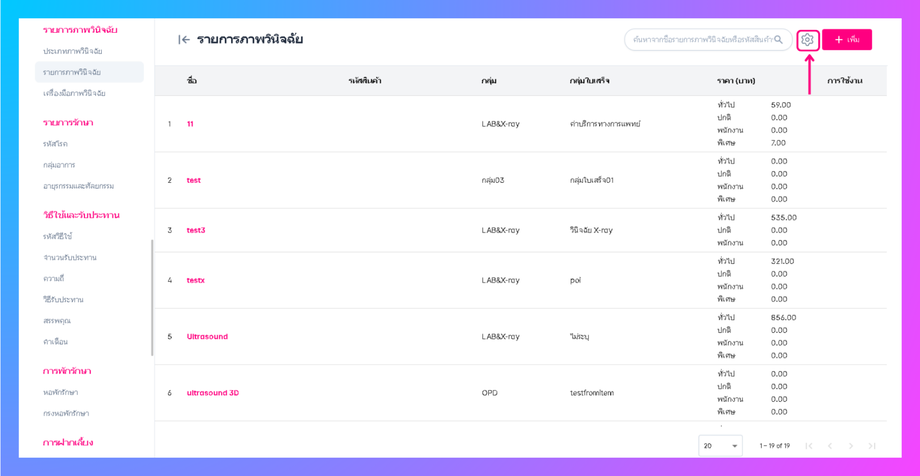Go to the next page
This screenshot has height=476, width=920.
(x=851, y=446)
